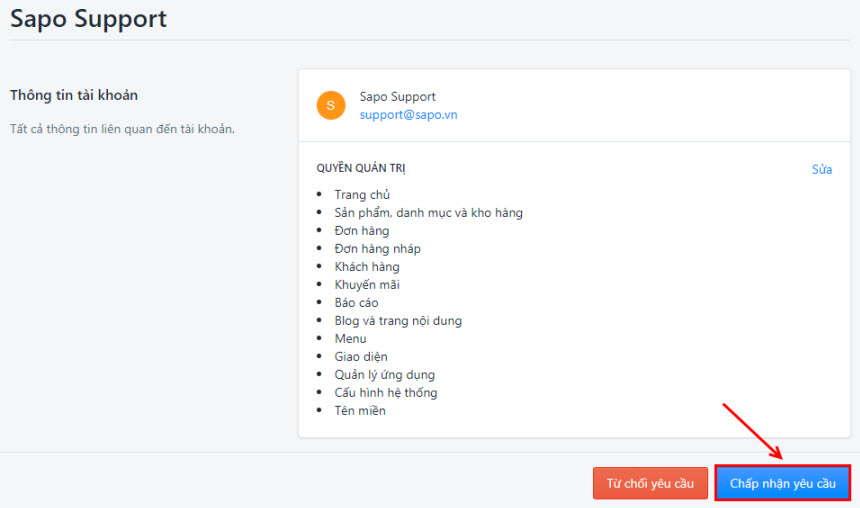Select the Khách hàng permission item
Viewport: 860px width, 508px height.
click(x=367, y=267)
